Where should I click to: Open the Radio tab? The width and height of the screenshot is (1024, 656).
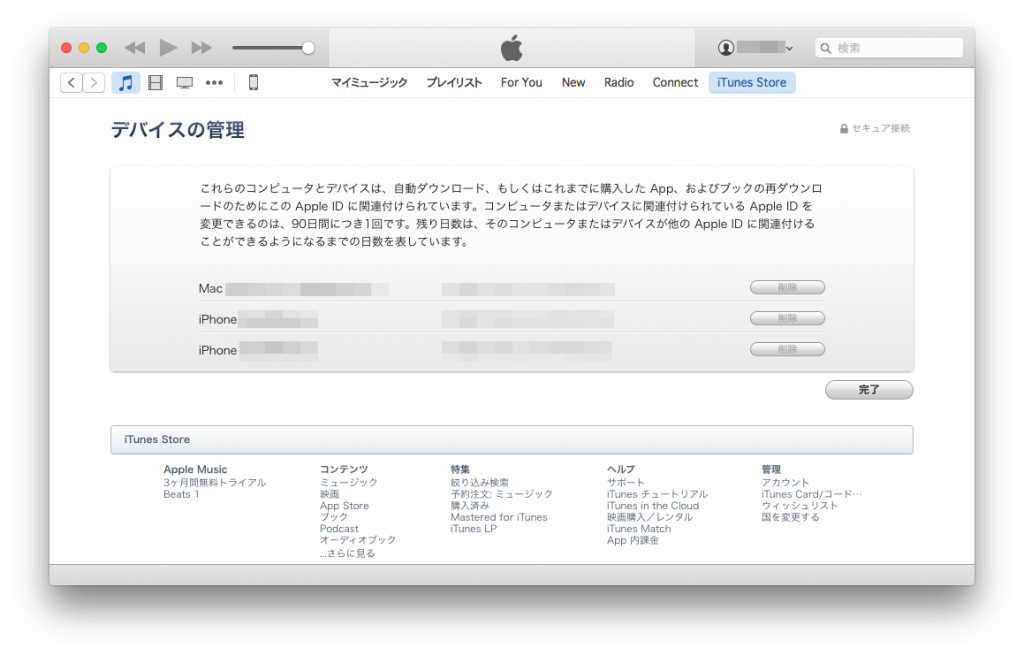pyautogui.click(x=619, y=82)
